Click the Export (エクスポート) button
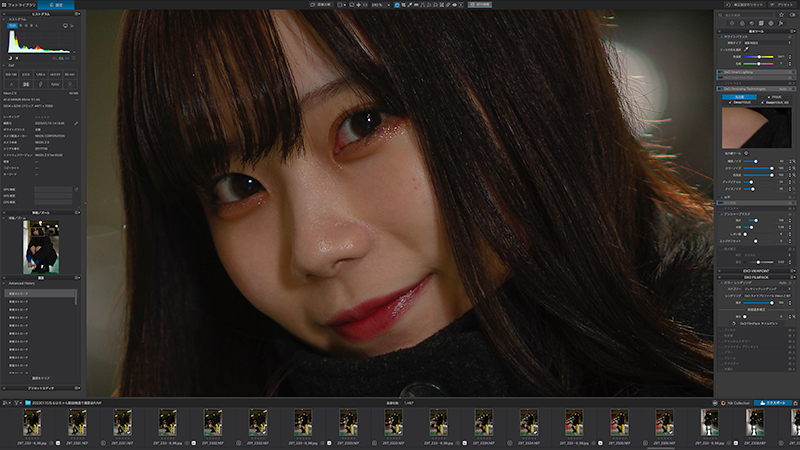The image size is (800, 450). click(773, 403)
